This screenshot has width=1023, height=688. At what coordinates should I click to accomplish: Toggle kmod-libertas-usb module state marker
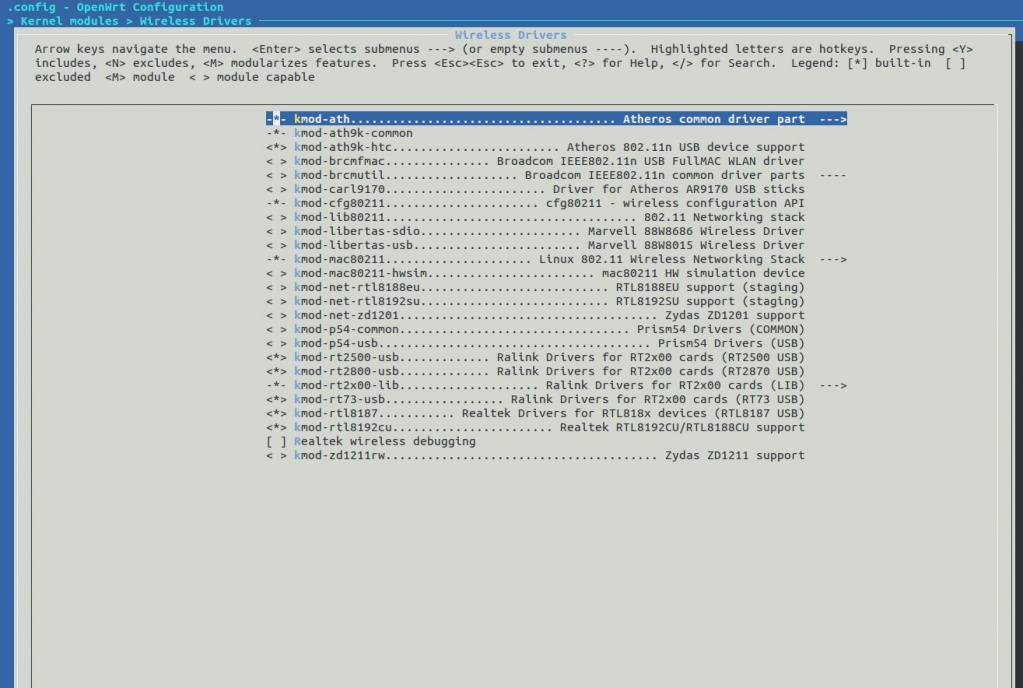[276, 245]
